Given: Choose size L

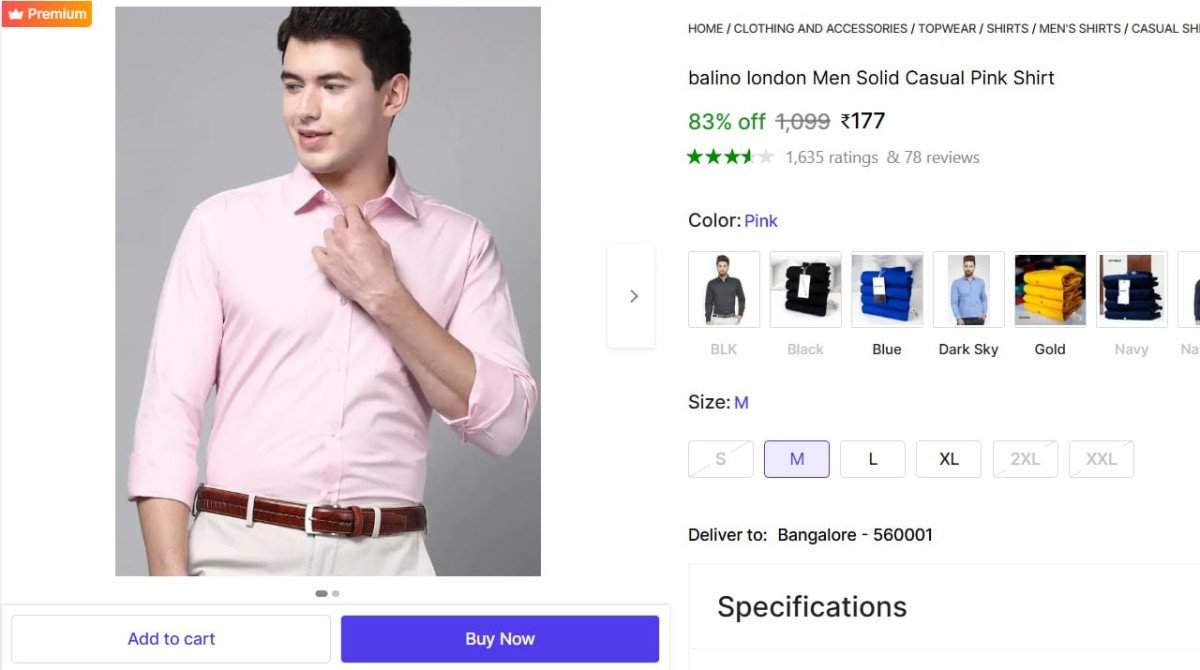Looking at the screenshot, I should tap(873, 459).
